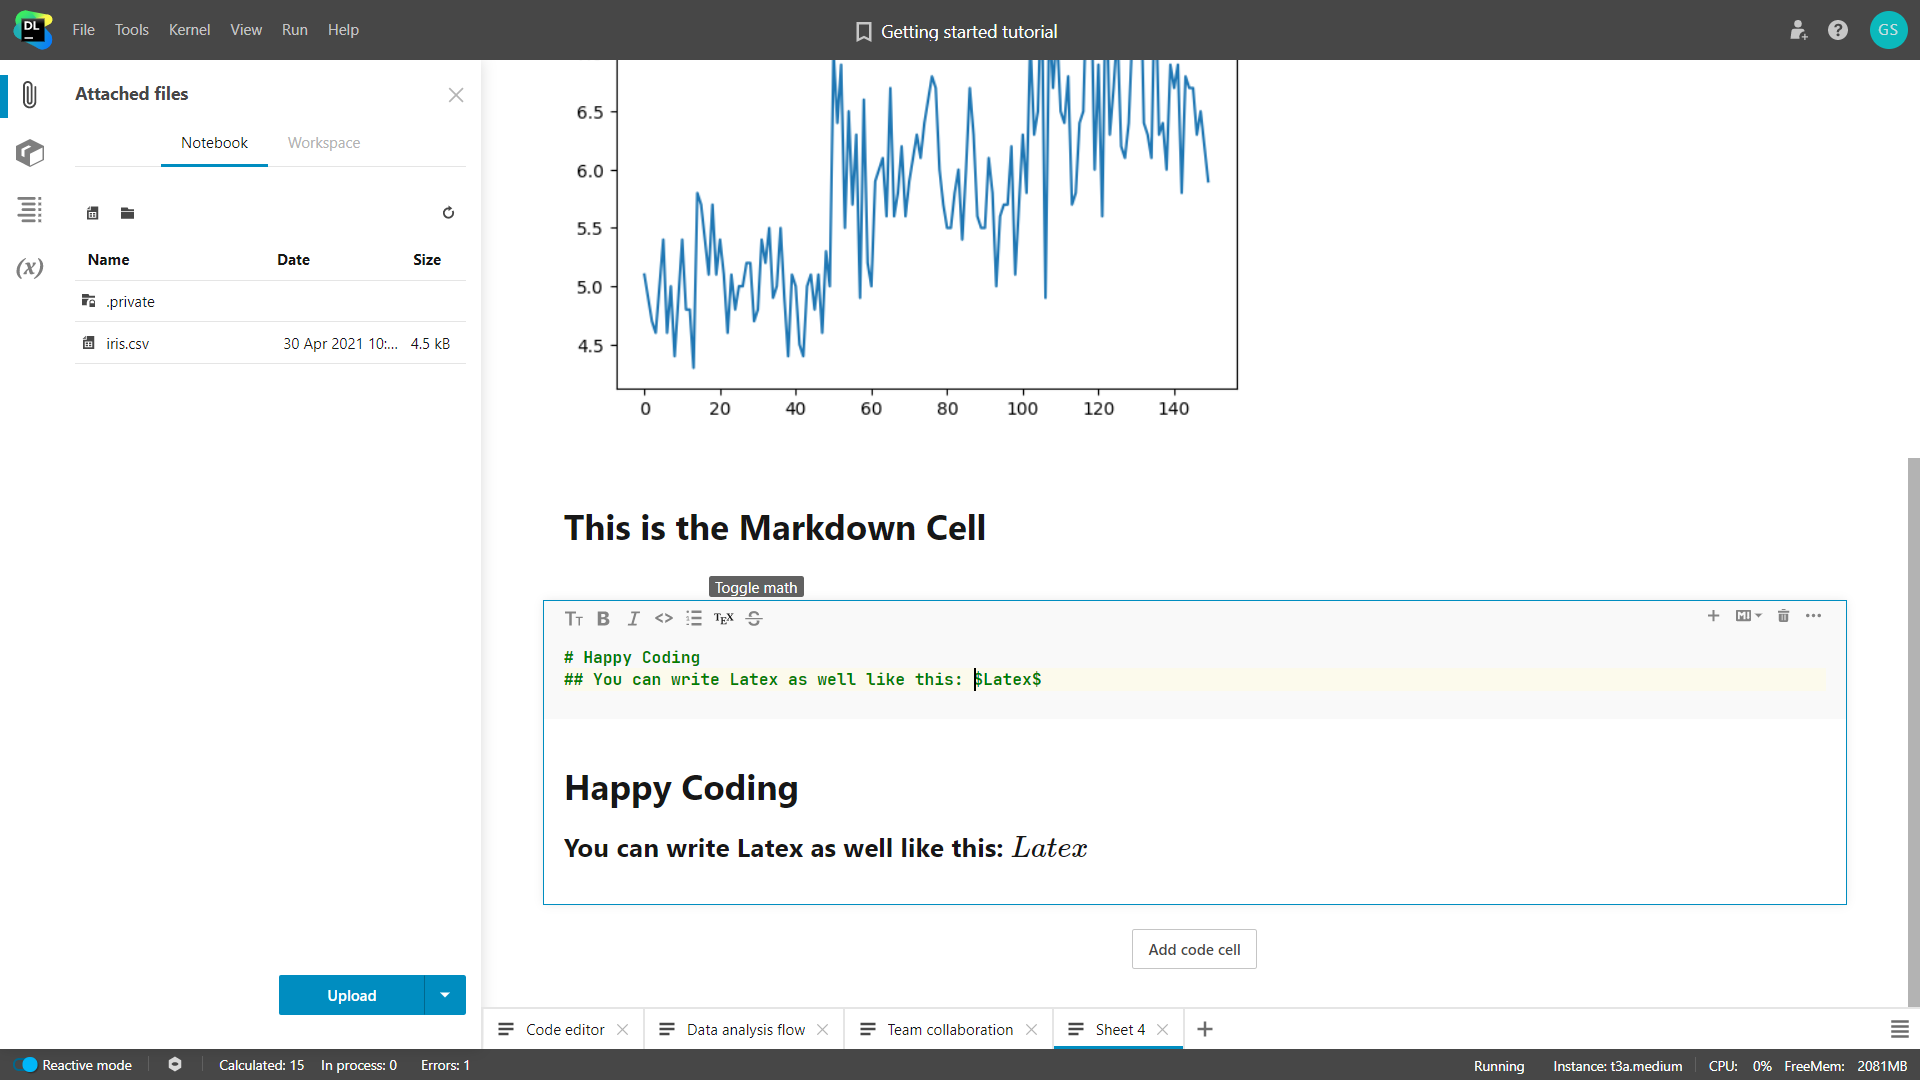Open the cell action menu ellipsis
Viewport: 1920px width, 1080px height.
coord(1813,616)
